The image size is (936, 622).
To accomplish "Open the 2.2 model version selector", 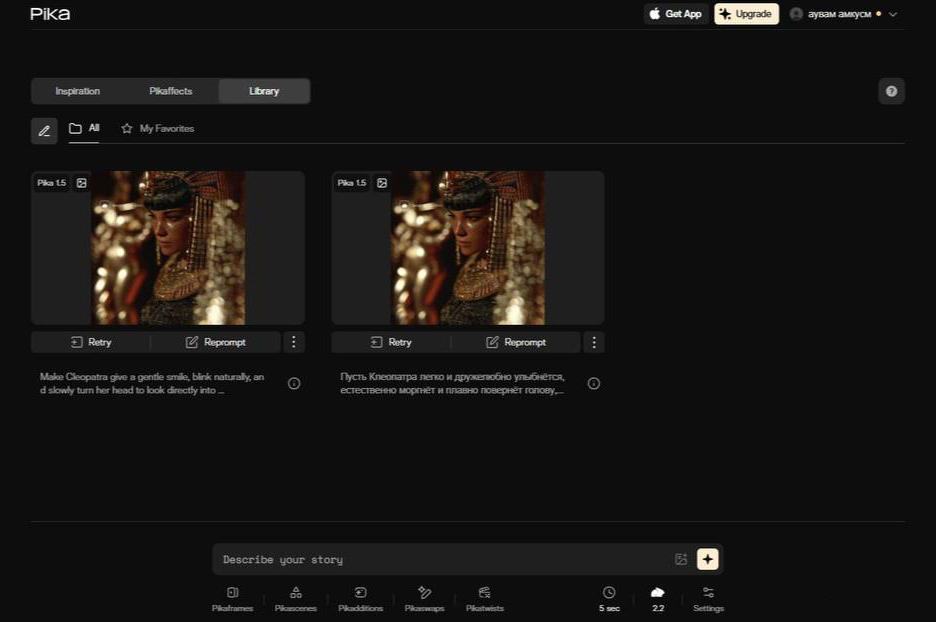I will click(658, 598).
